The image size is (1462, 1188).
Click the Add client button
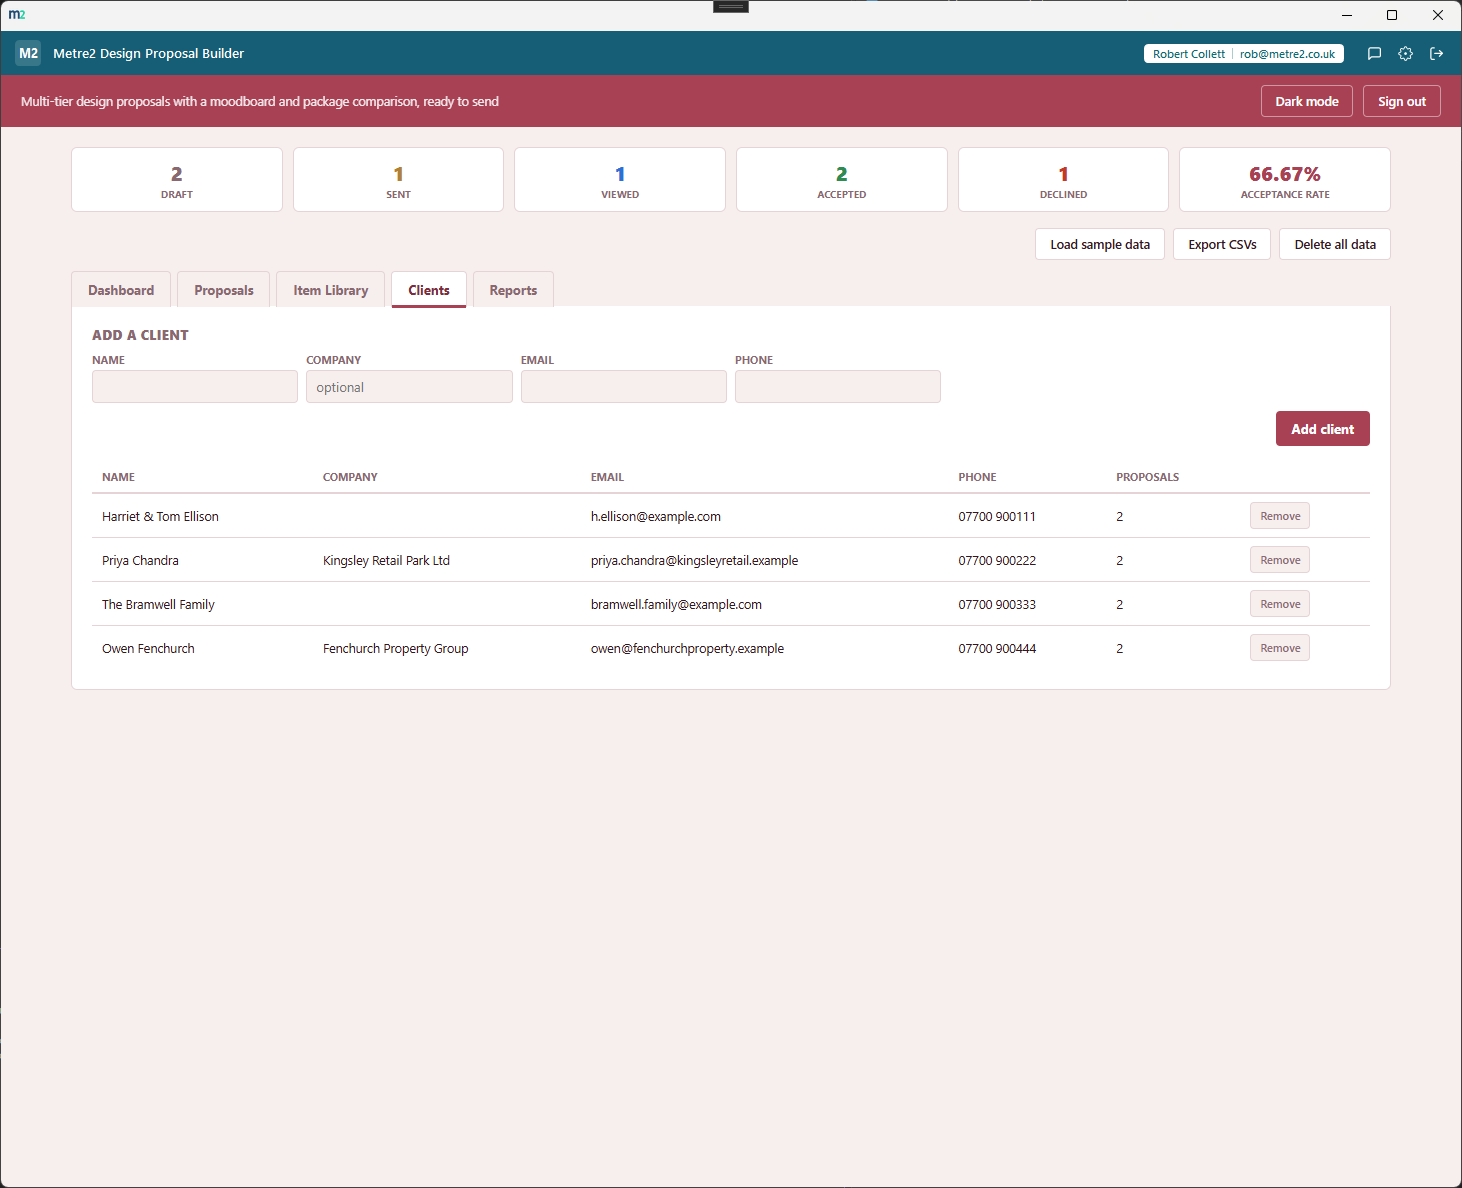point(1322,429)
